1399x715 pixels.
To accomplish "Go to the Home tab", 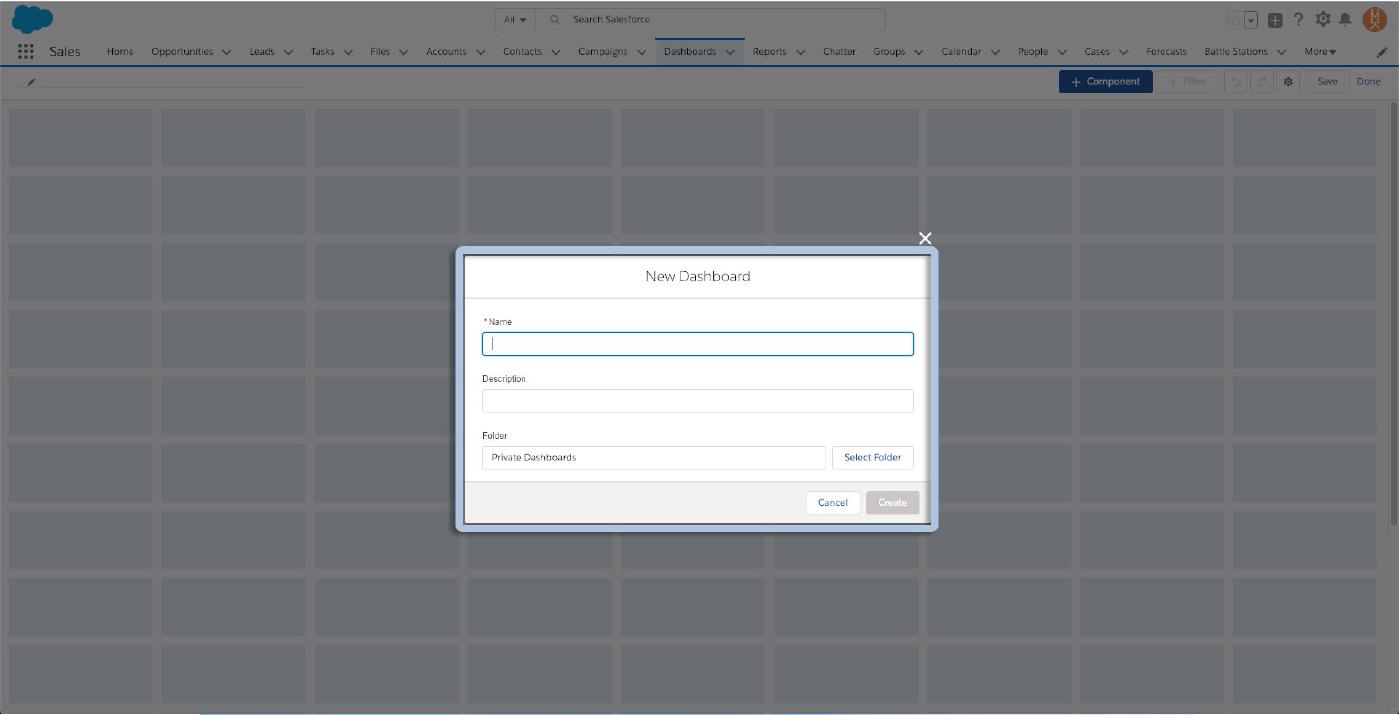I will pos(120,52).
